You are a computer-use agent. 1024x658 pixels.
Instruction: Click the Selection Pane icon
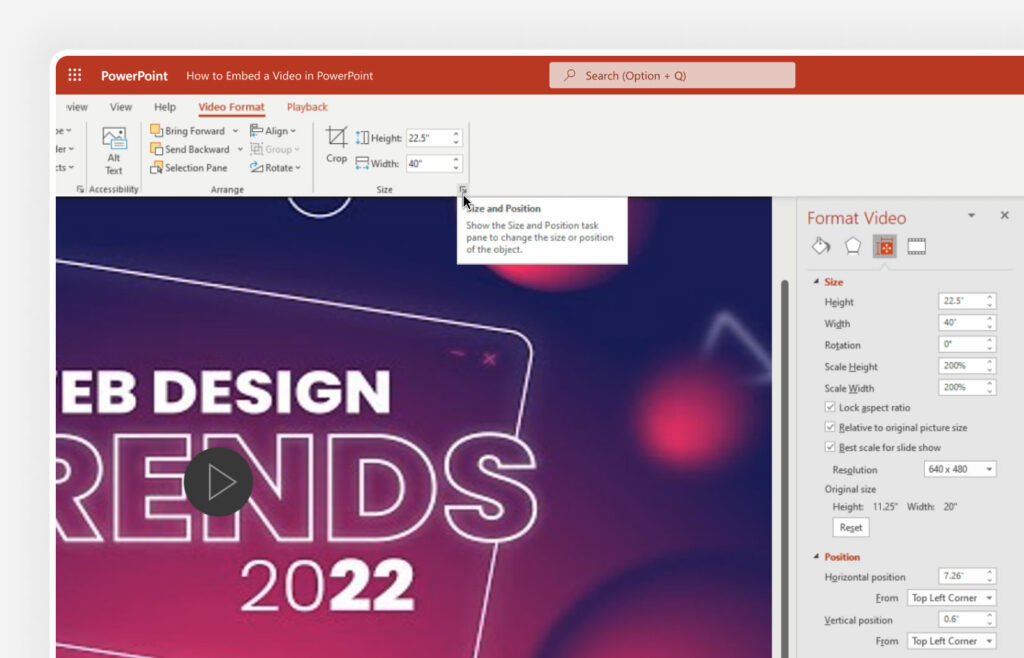pyautogui.click(x=156, y=168)
